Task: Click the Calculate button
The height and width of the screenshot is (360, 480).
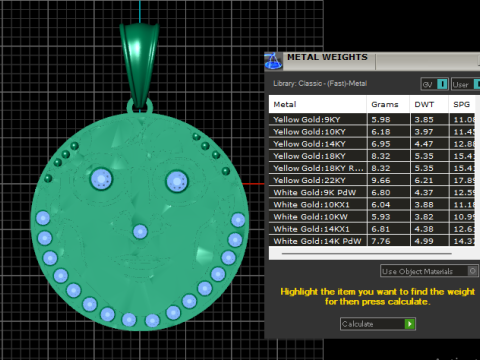Action: tap(378, 324)
